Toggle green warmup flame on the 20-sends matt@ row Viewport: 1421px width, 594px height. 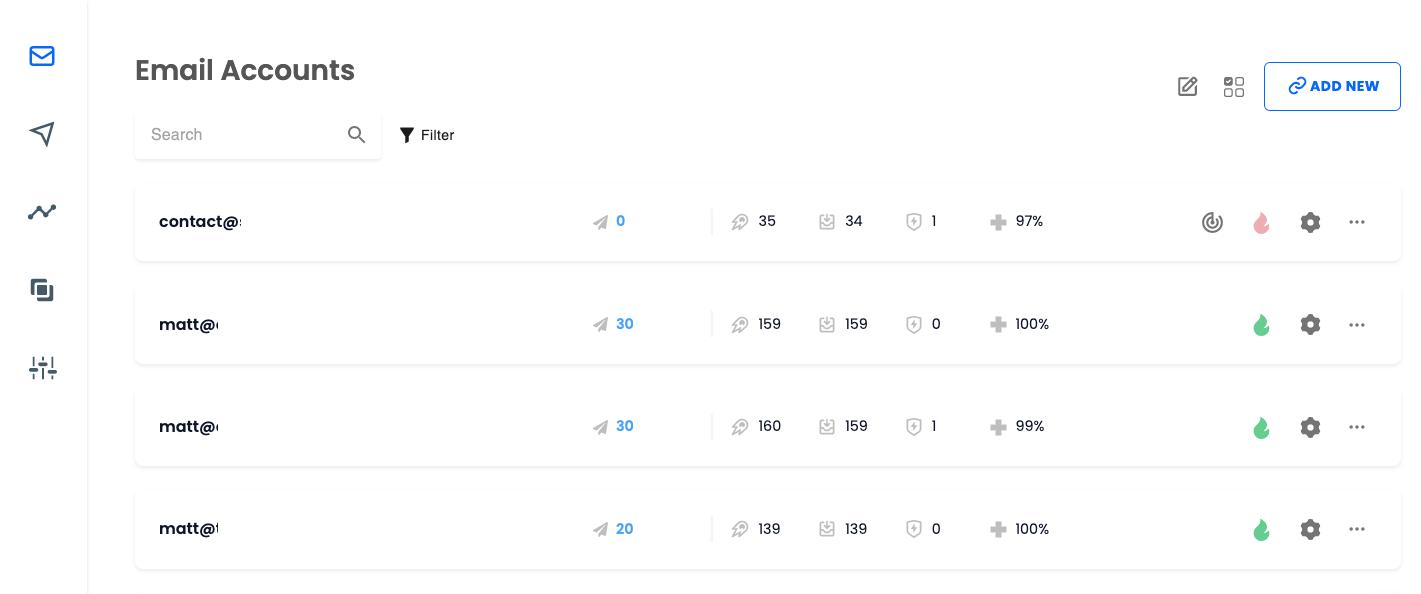click(1262, 530)
